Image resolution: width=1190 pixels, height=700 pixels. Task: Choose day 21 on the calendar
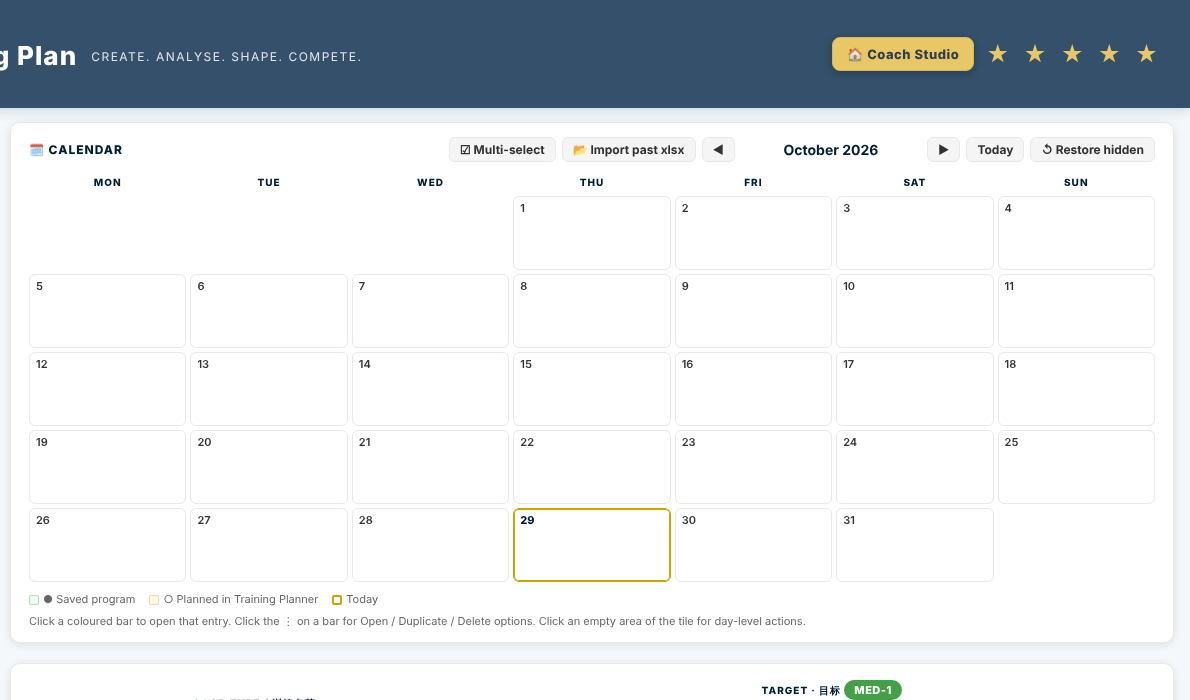click(430, 467)
